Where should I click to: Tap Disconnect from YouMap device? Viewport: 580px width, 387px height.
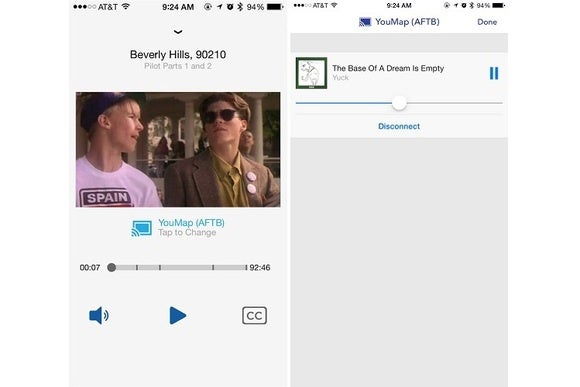click(x=399, y=126)
